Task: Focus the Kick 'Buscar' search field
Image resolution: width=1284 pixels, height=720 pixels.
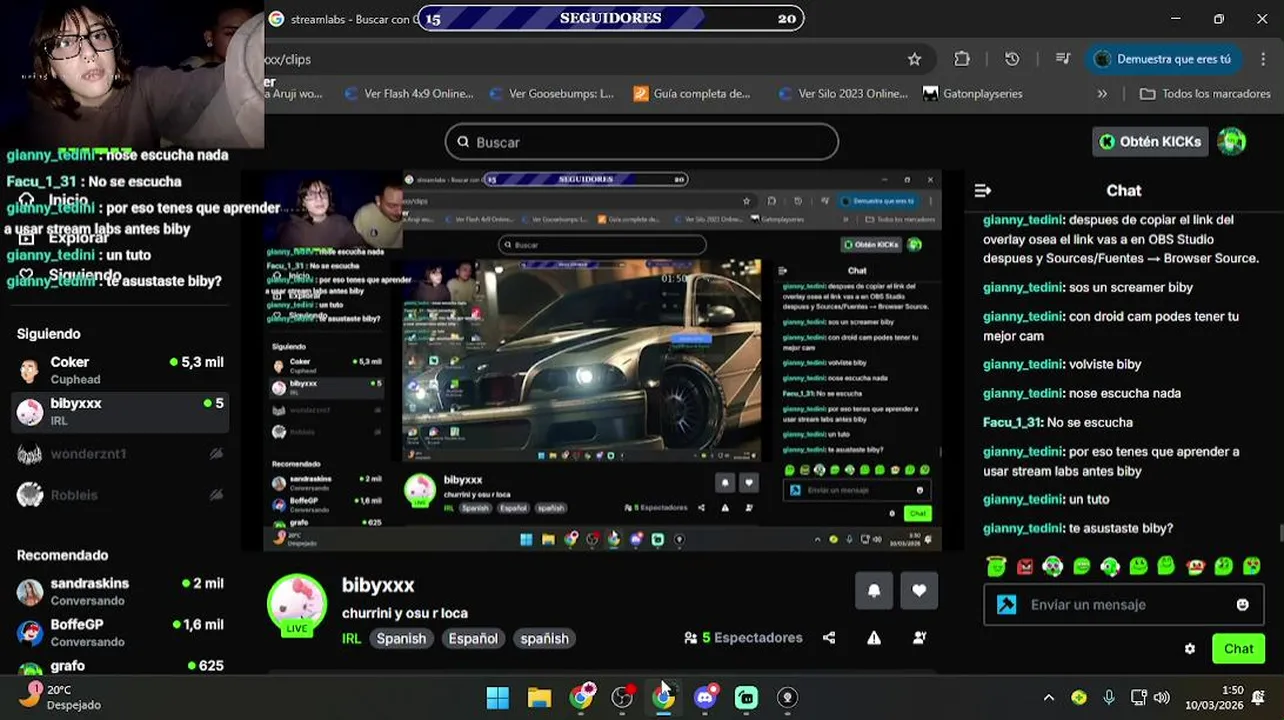Action: pos(641,142)
